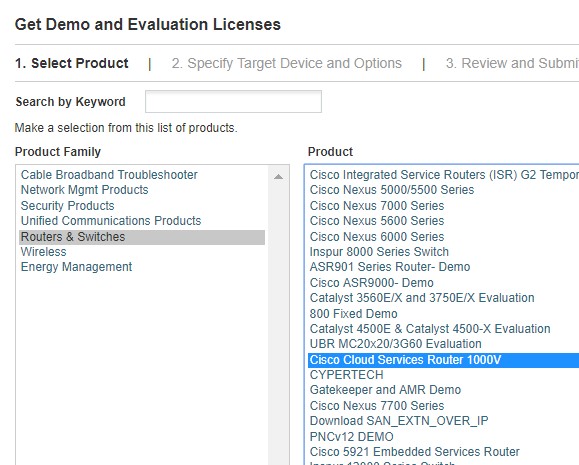Choose Cisco Nexus 7000 Series
This screenshot has height=465, width=579.
377,206
